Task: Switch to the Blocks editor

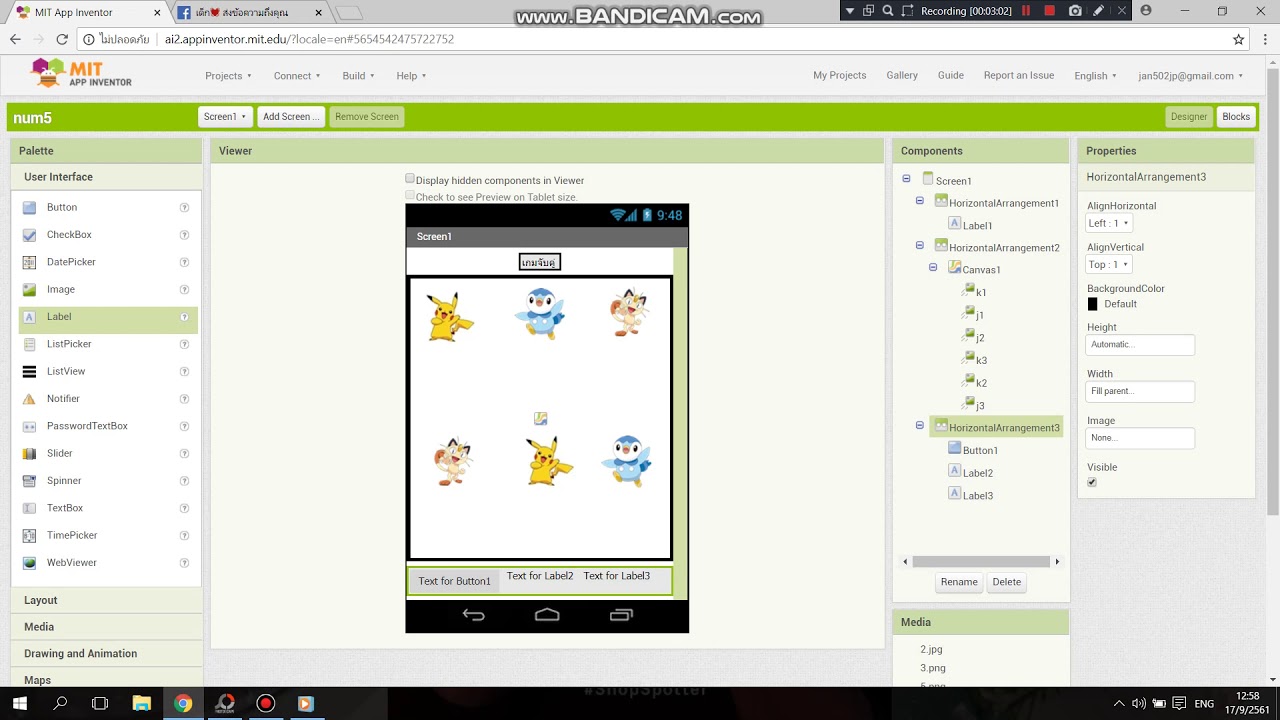Action: coord(1236,117)
